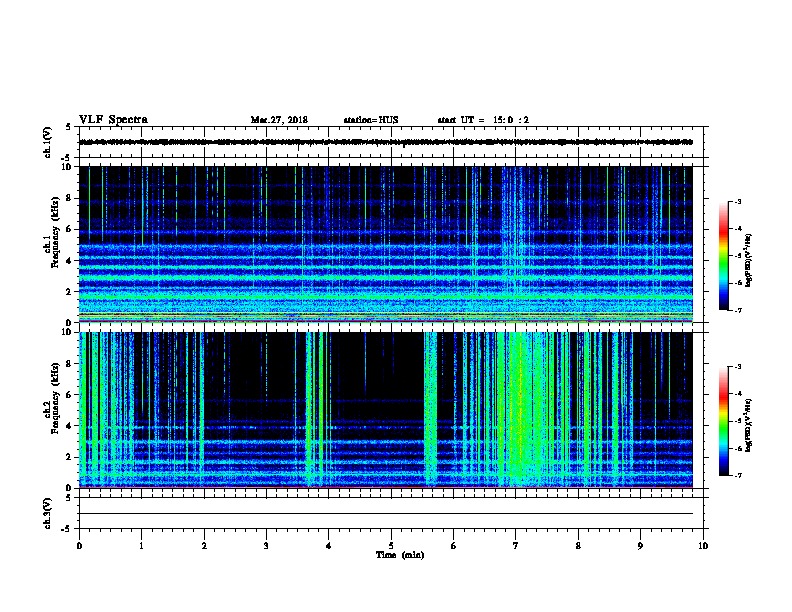Click time axis tick label "6"
792x612 pixels.
454,546
